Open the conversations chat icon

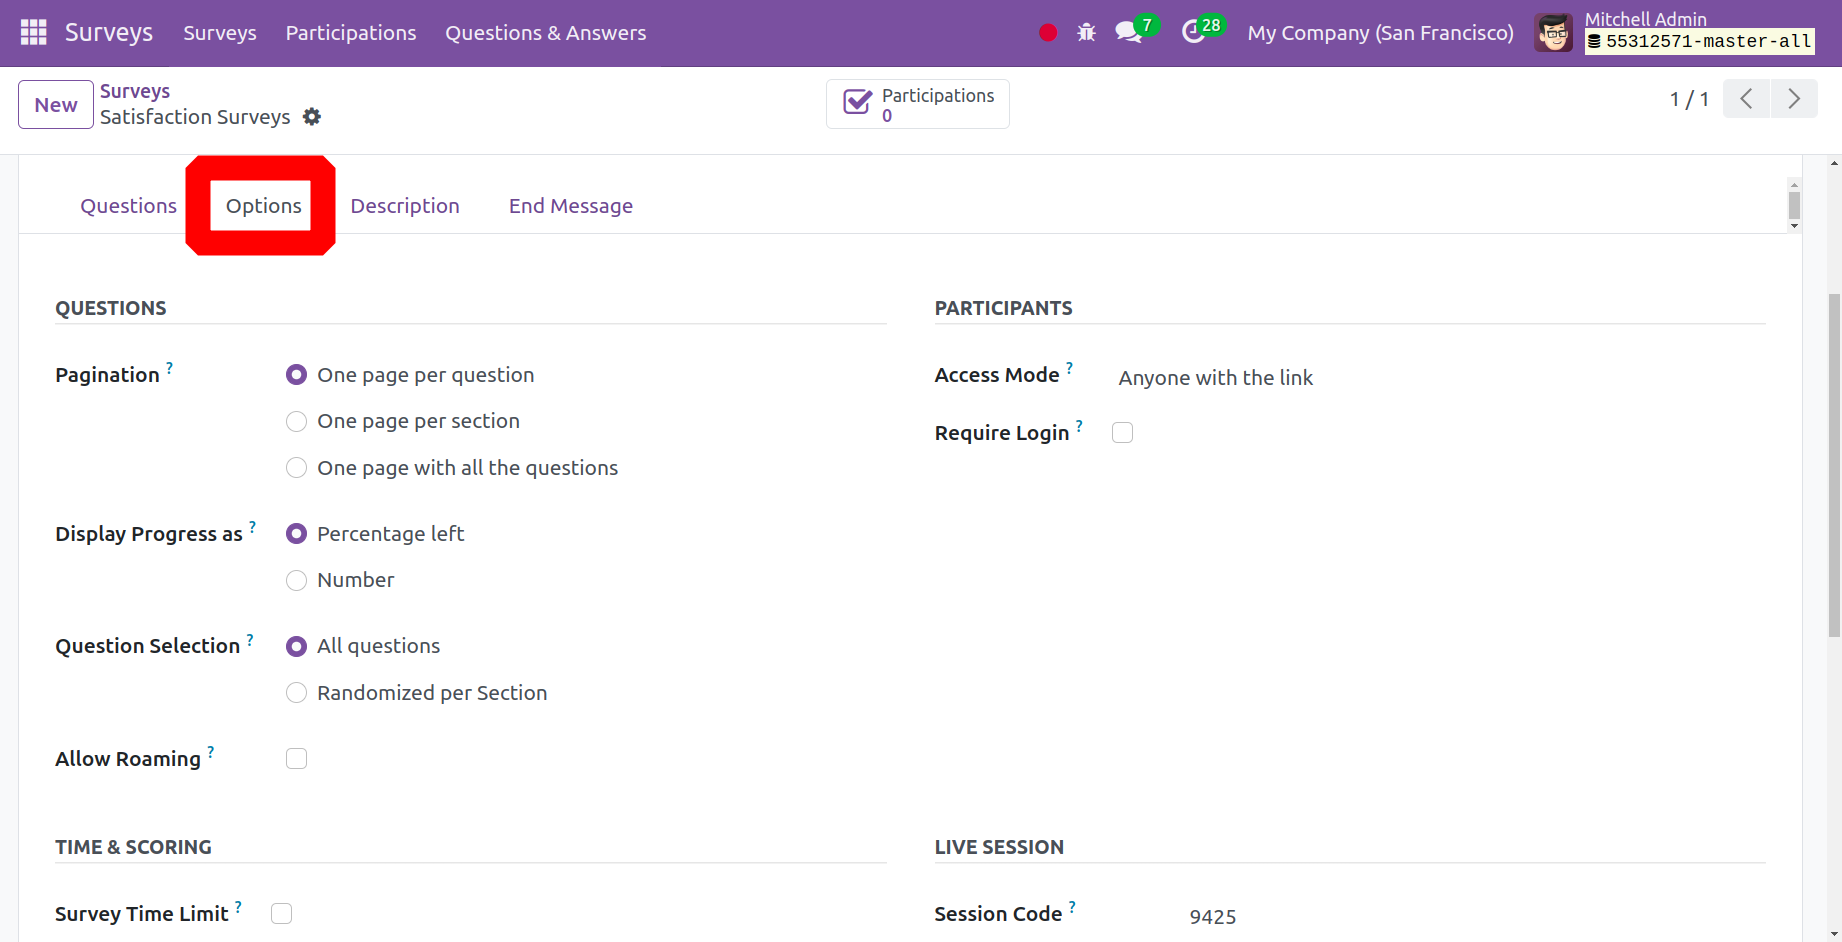click(1129, 33)
